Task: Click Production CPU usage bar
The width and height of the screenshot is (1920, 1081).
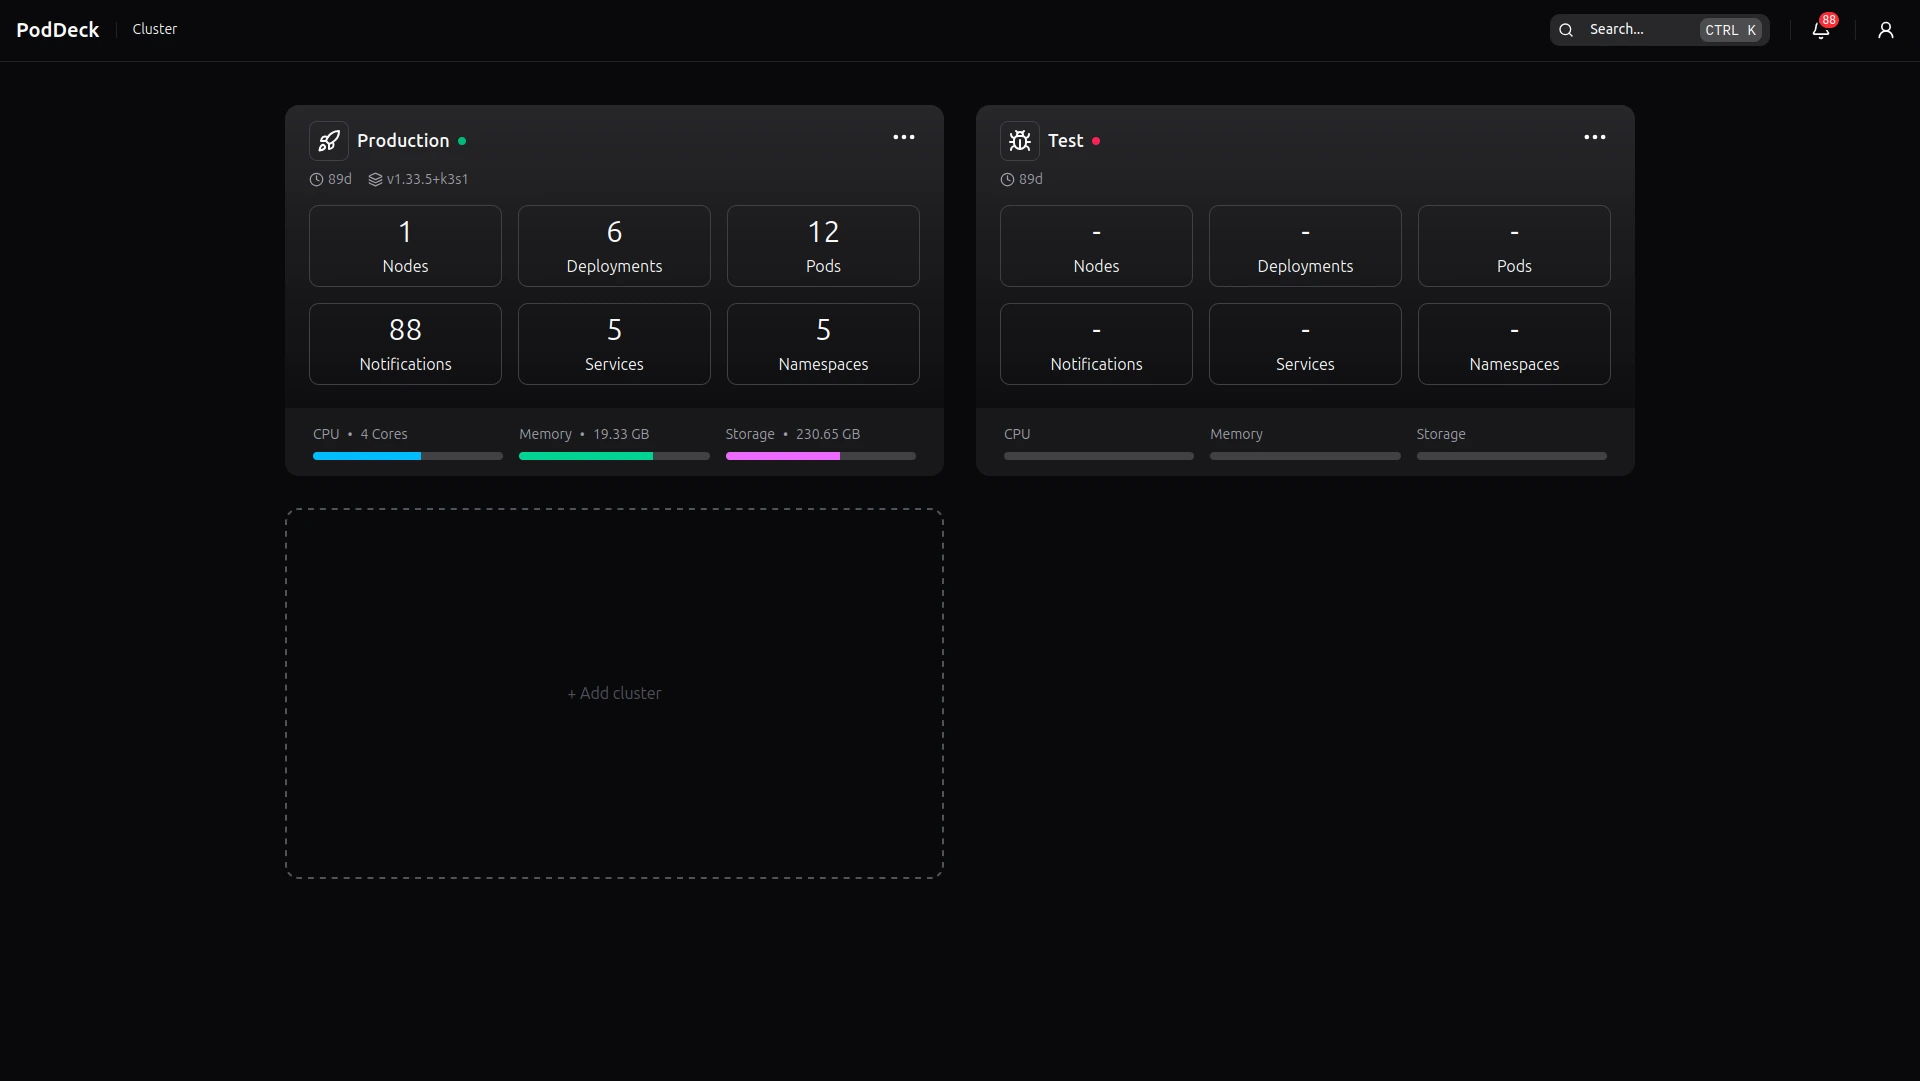Action: coord(407,456)
